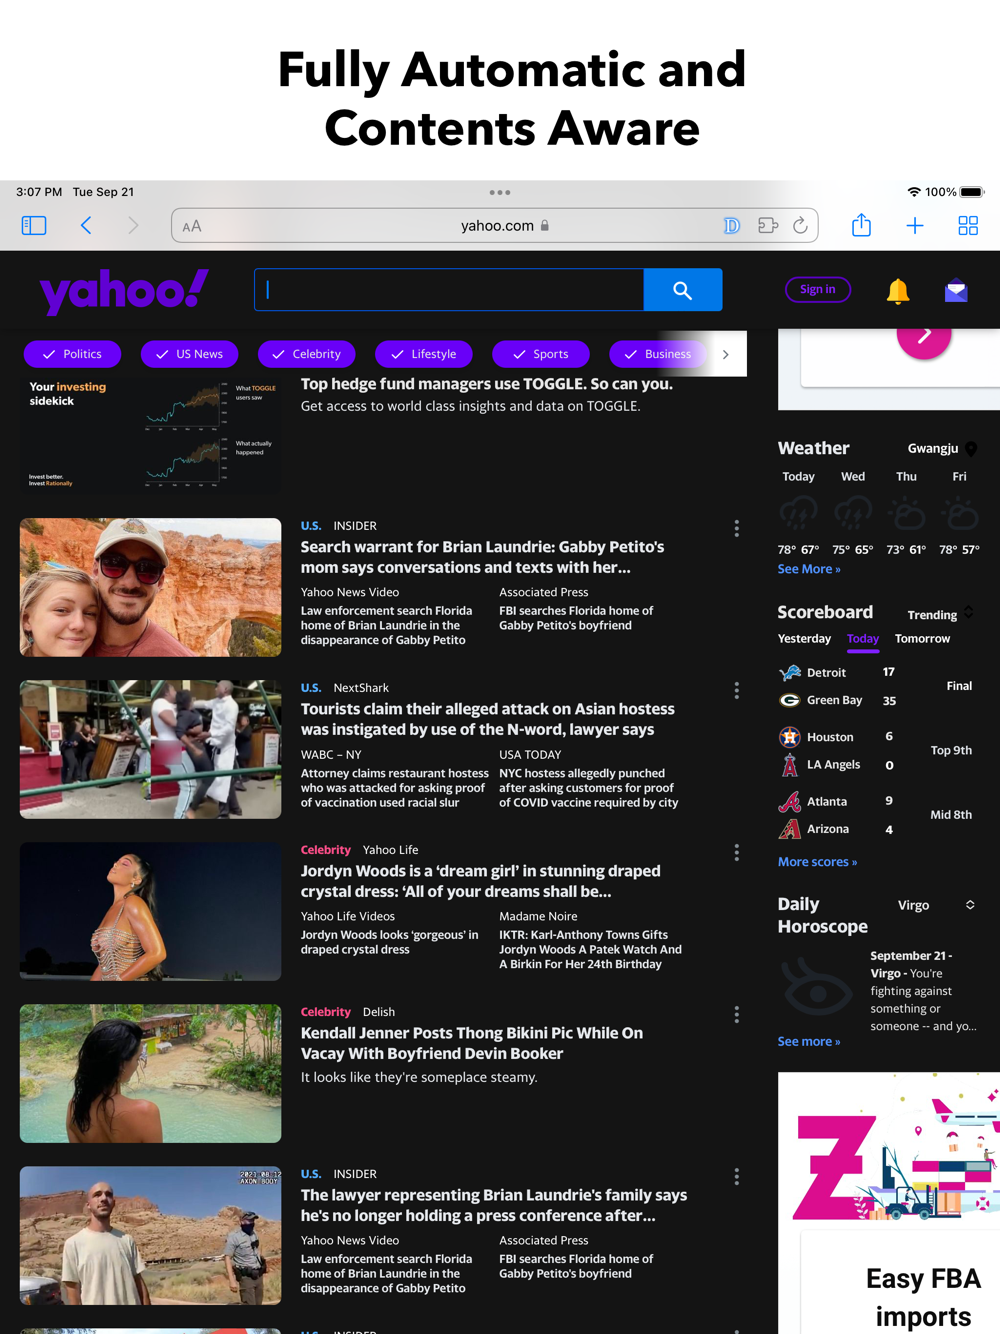Open the Detroit vs Green Bay score
Screen dimensions: 1000x1334
pyautogui.click(x=876, y=686)
